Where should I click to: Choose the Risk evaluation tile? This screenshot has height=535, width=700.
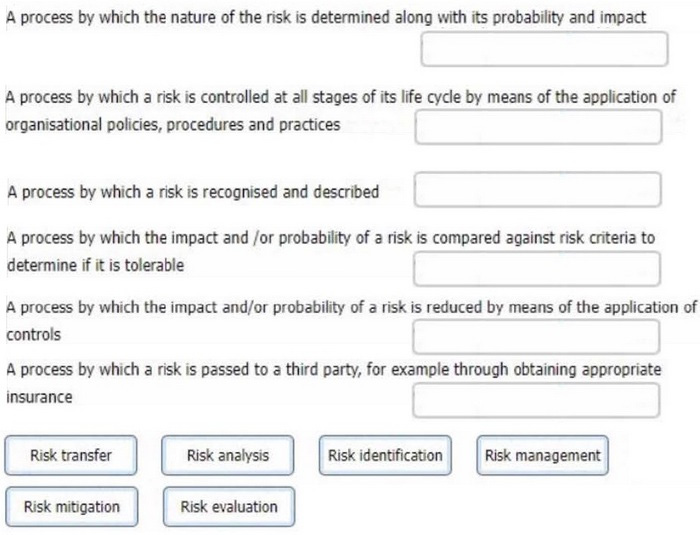coord(229,506)
